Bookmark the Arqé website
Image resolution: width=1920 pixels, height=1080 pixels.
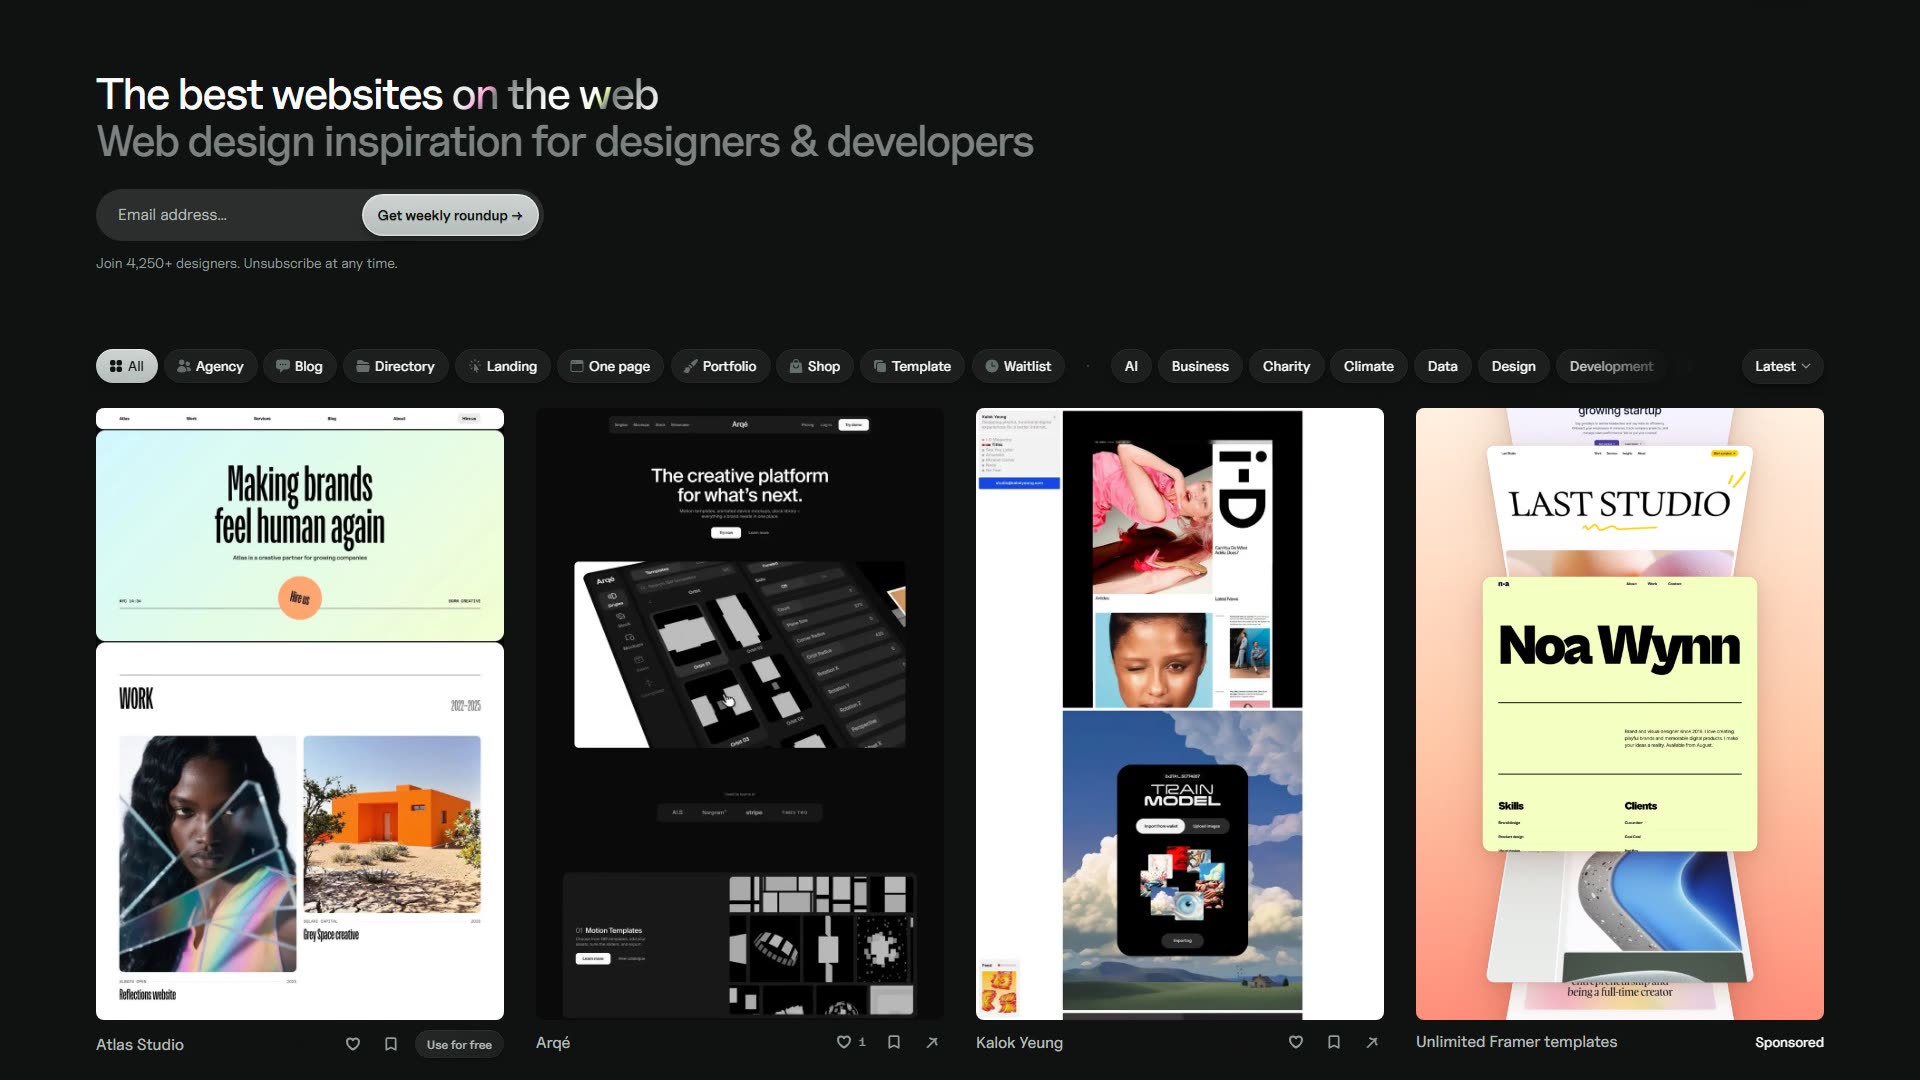click(894, 1042)
